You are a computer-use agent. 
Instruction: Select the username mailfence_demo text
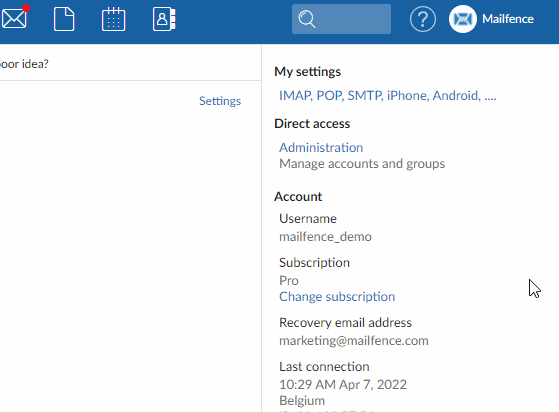pos(325,237)
